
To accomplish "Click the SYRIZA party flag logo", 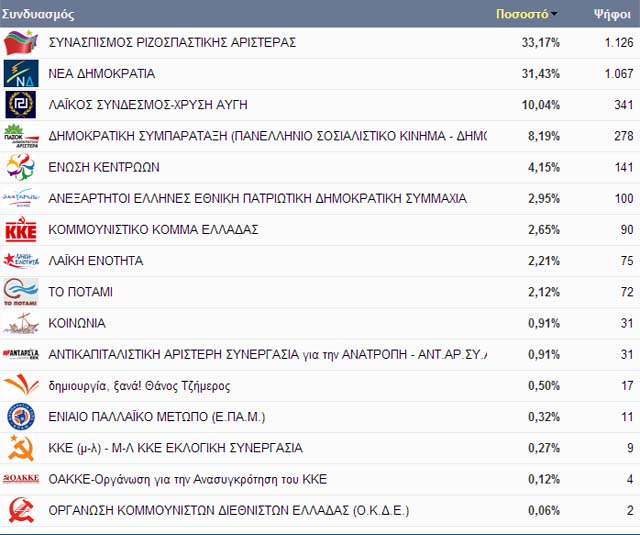I will [21, 42].
